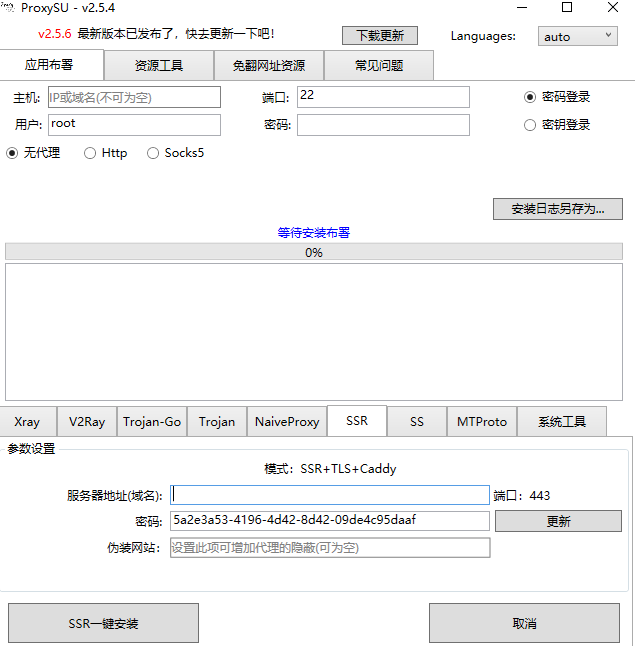Click the ProxySU app icon in title bar
Image resolution: width=635 pixels, height=646 pixels.
(x=7, y=8)
